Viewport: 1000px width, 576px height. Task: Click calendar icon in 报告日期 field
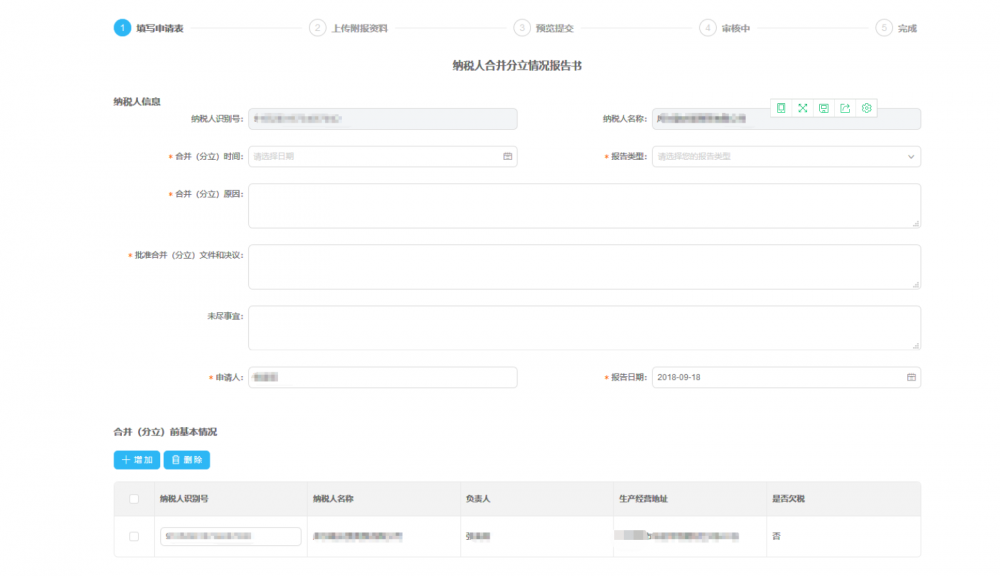click(911, 378)
